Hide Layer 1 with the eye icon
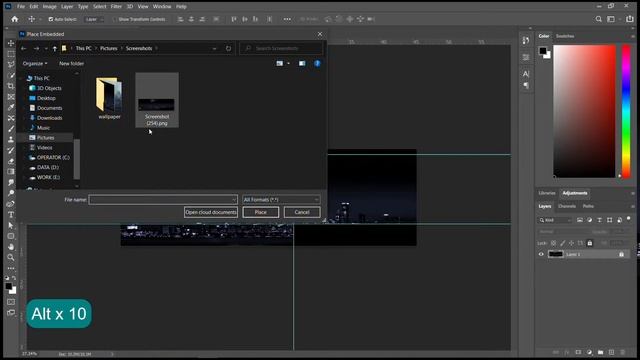The image size is (640, 360). tap(541, 254)
